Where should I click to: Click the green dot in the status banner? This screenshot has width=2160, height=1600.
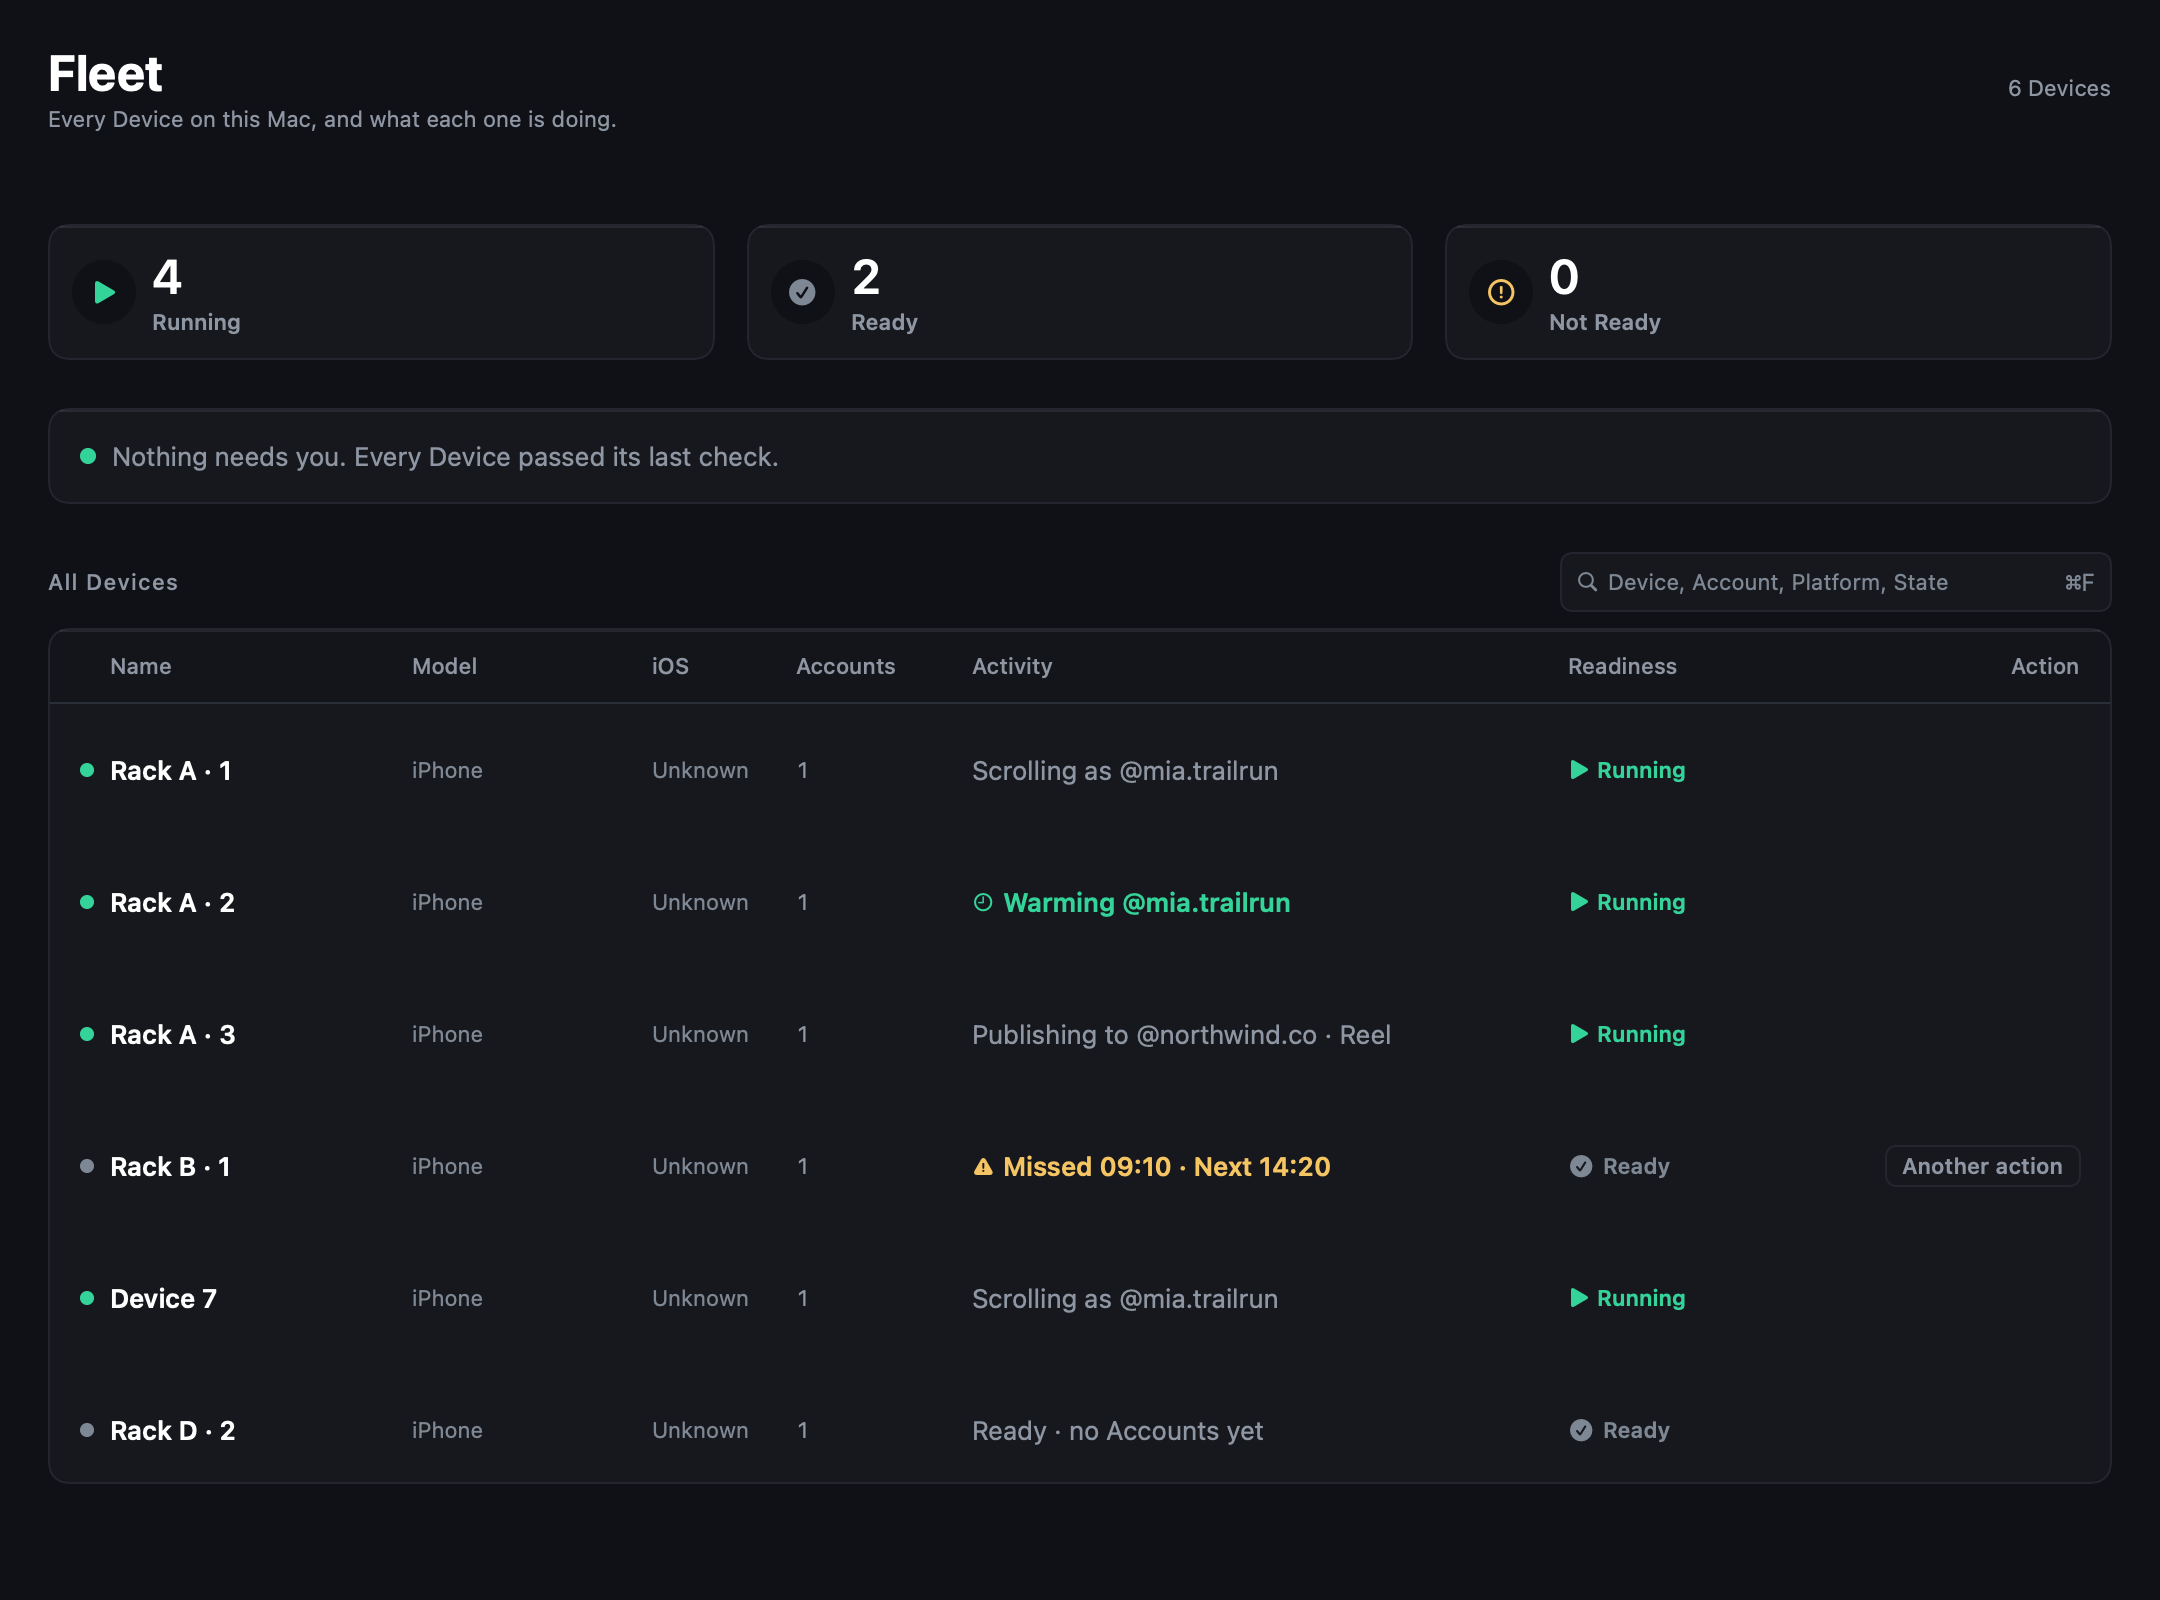tap(88, 456)
